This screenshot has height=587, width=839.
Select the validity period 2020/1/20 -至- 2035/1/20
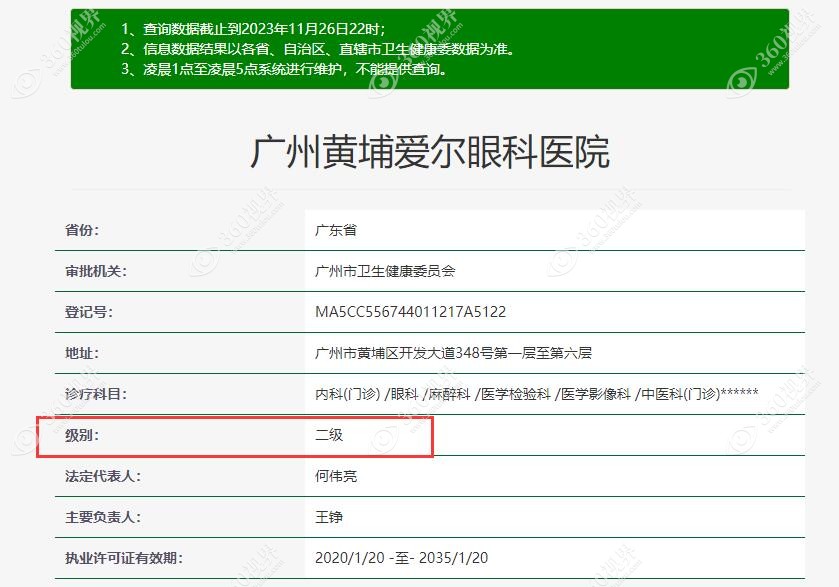click(x=401, y=558)
